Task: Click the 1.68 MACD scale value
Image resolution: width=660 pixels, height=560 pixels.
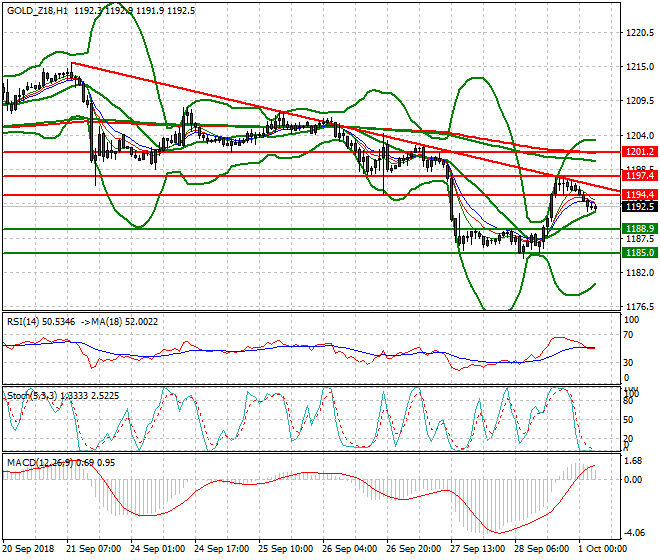Action: pos(634,462)
